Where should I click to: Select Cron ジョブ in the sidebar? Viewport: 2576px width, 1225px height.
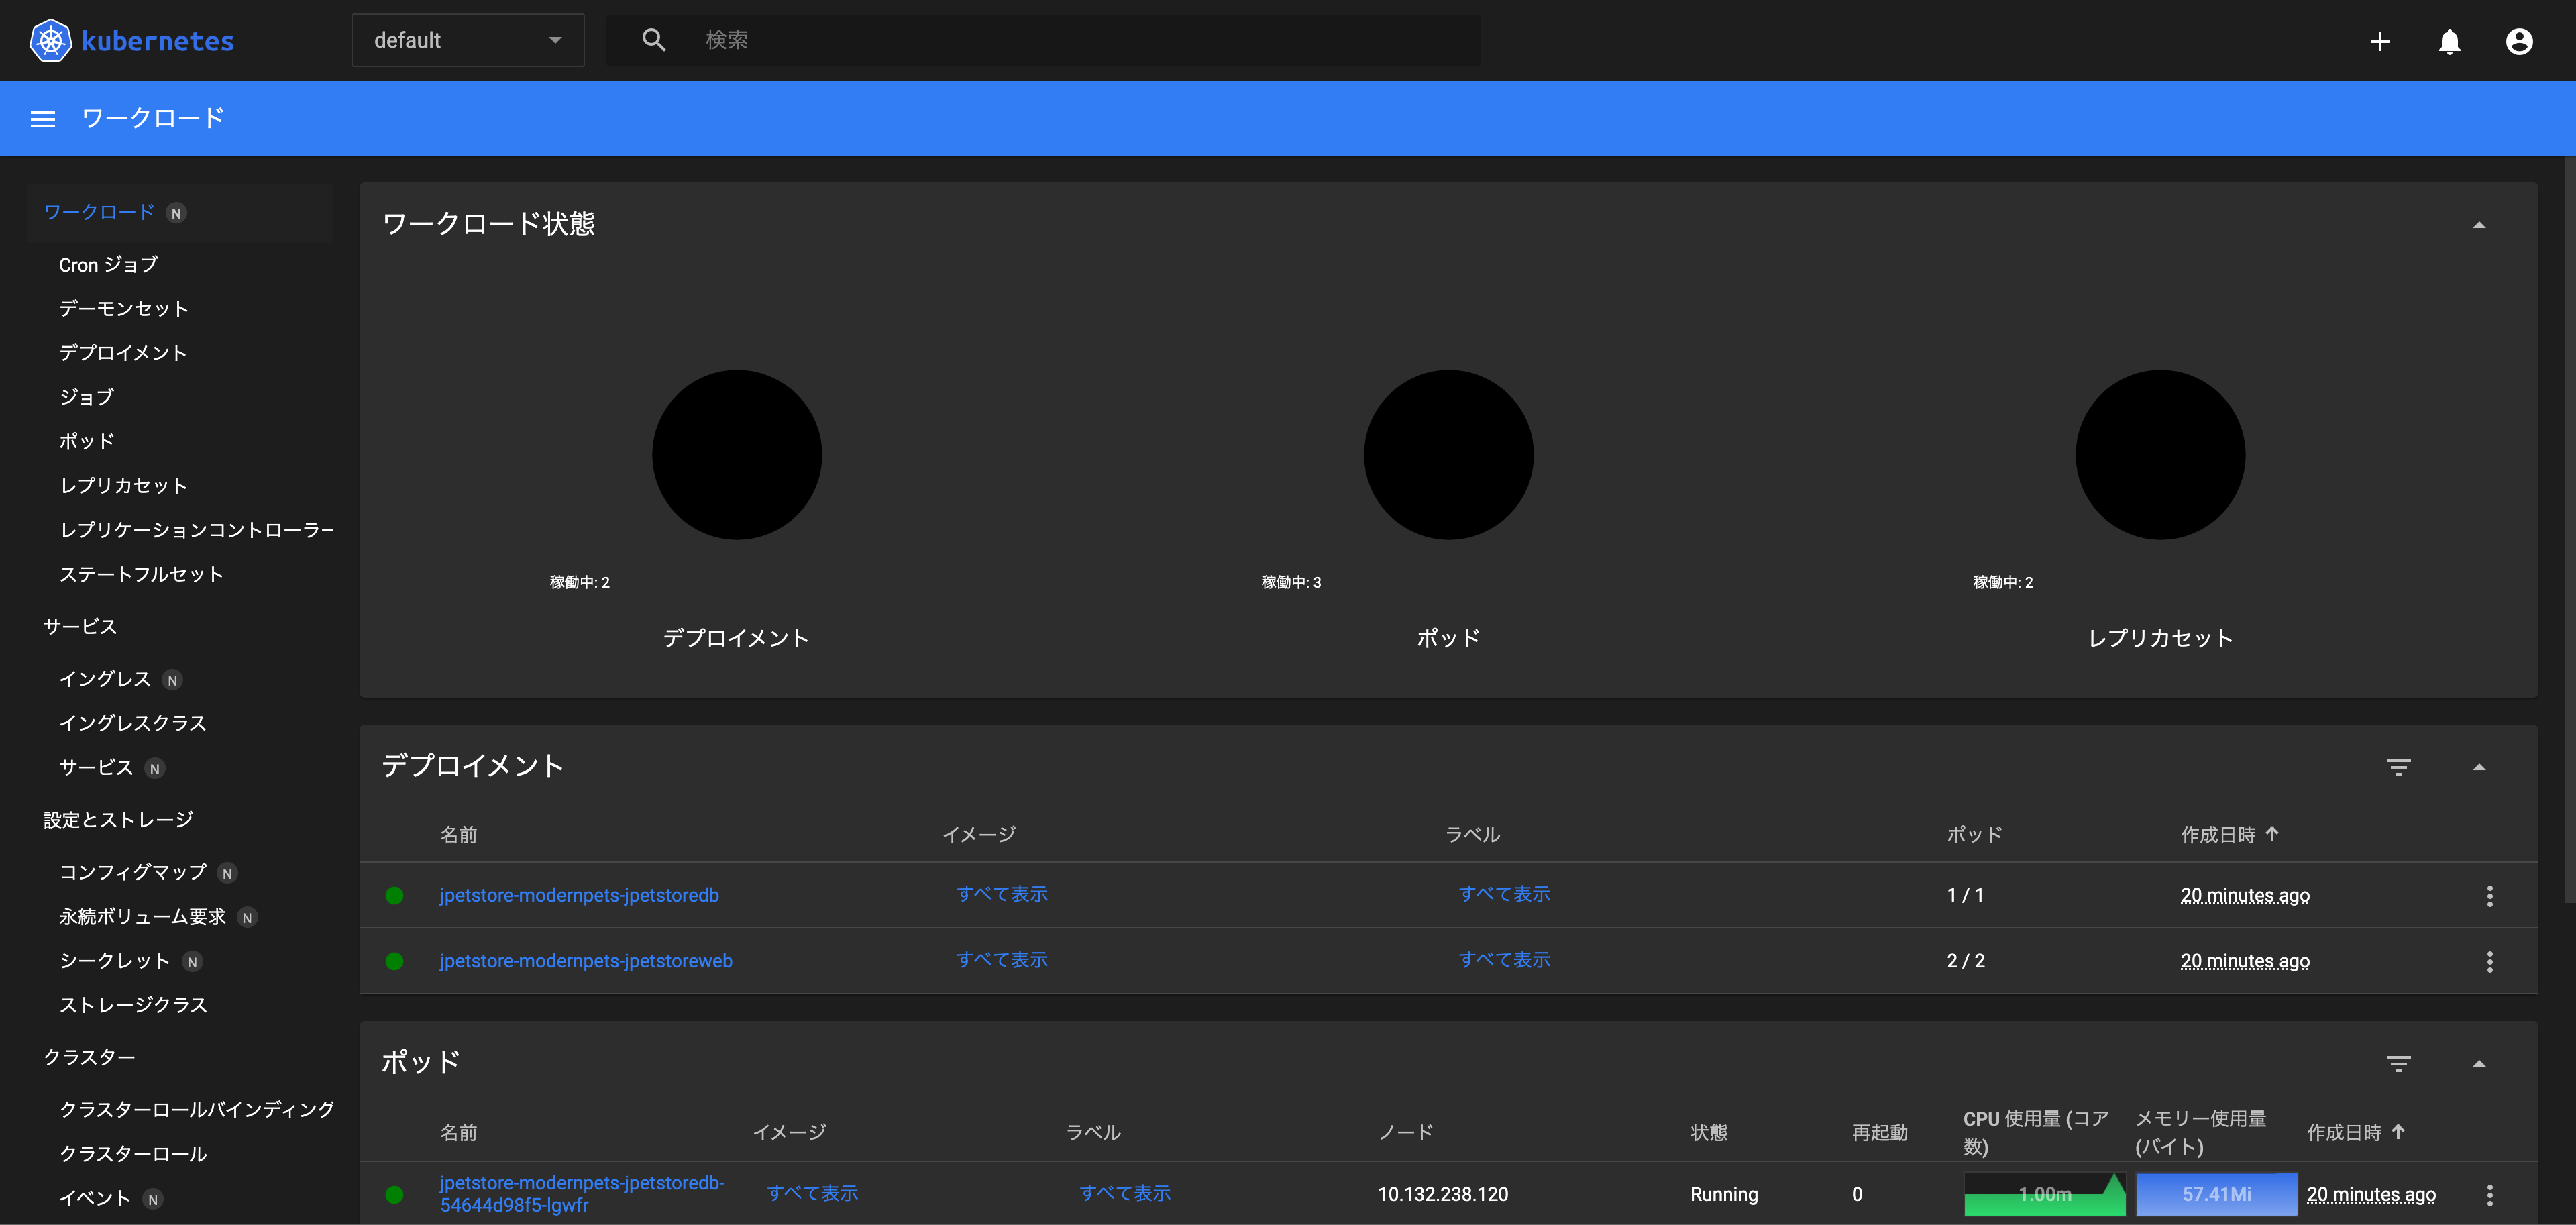[107, 264]
